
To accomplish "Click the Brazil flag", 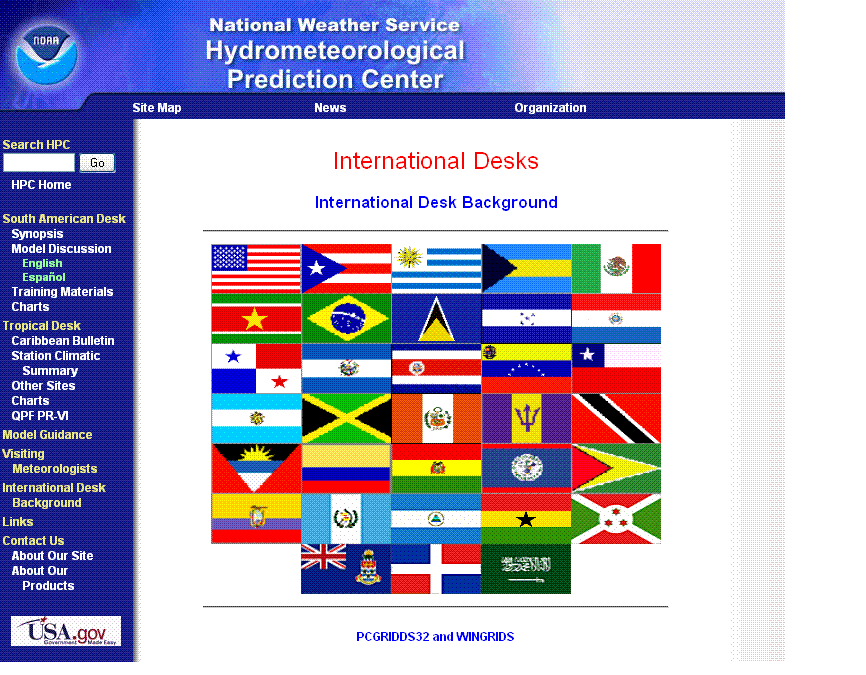I will click(x=346, y=319).
